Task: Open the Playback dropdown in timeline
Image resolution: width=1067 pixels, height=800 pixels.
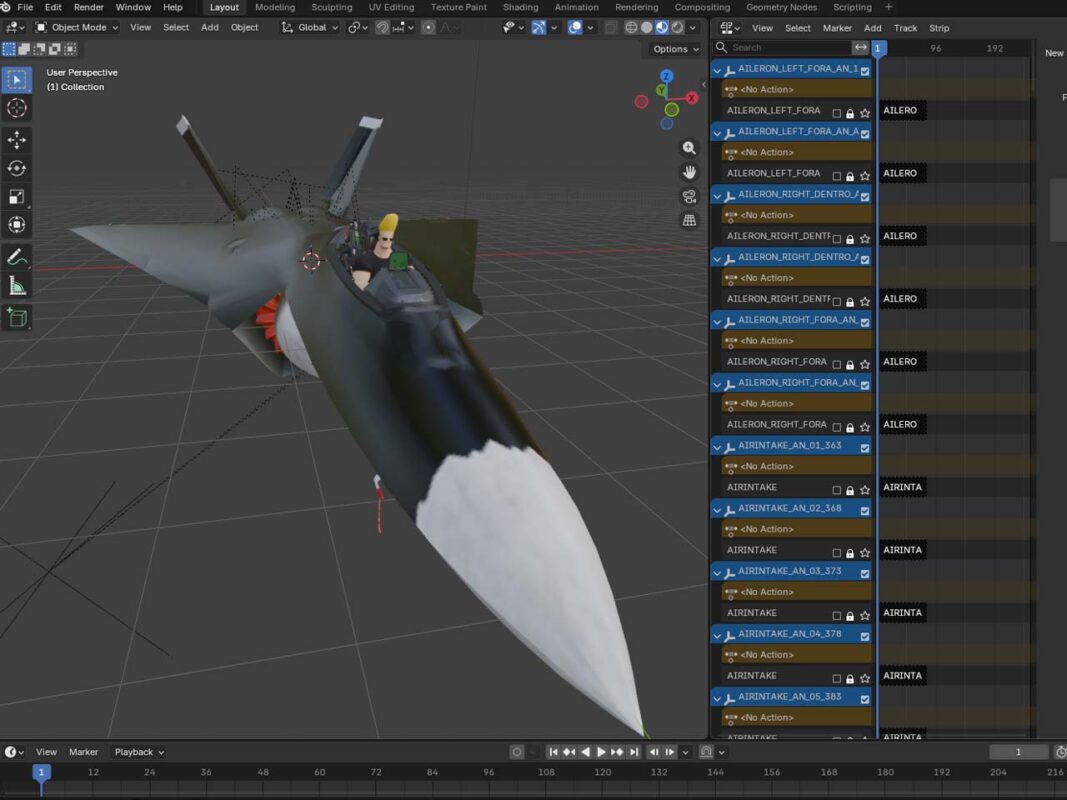Action: click(139, 752)
